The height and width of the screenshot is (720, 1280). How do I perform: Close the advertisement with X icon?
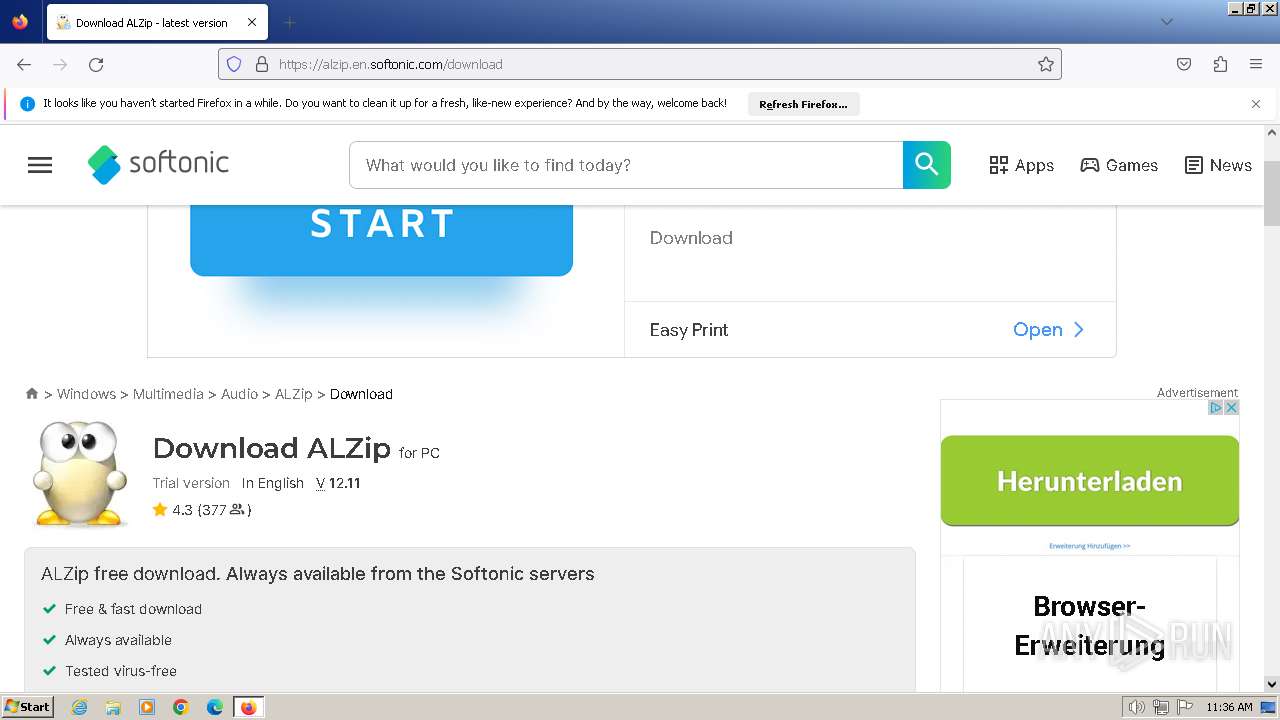tap(1232, 408)
